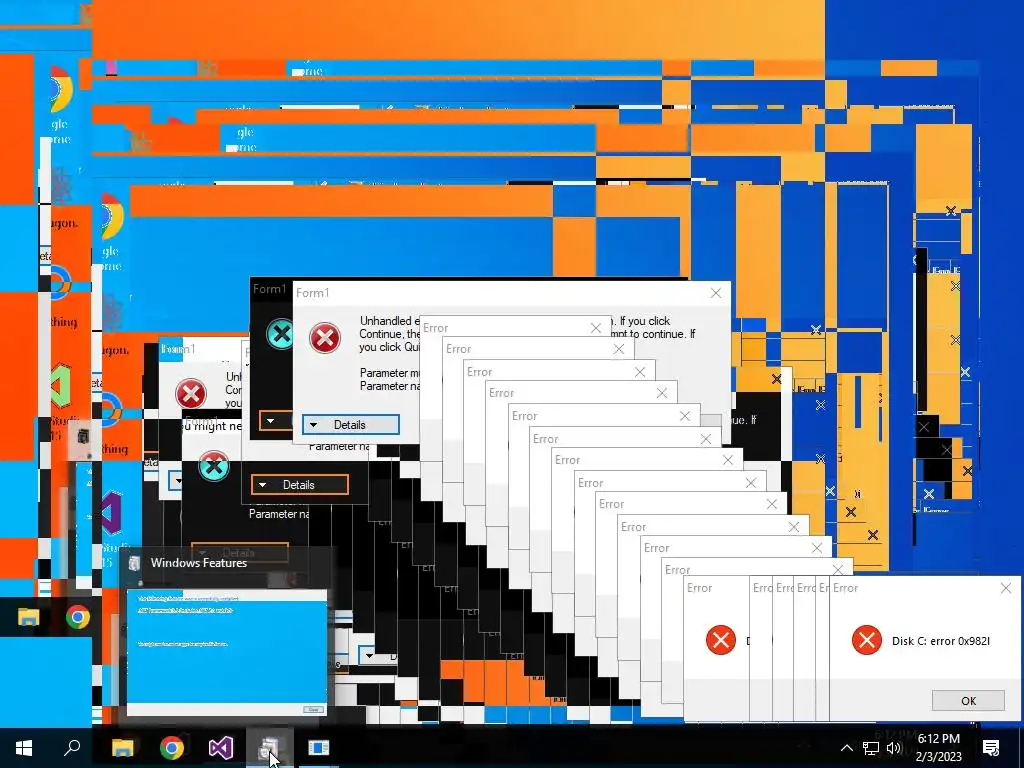Image resolution: width=1024 pixels, height=768 pixels.
Task: Click the purple Visual Studio desktop icon
Action: pyautogui.click(x=112, y=513)
